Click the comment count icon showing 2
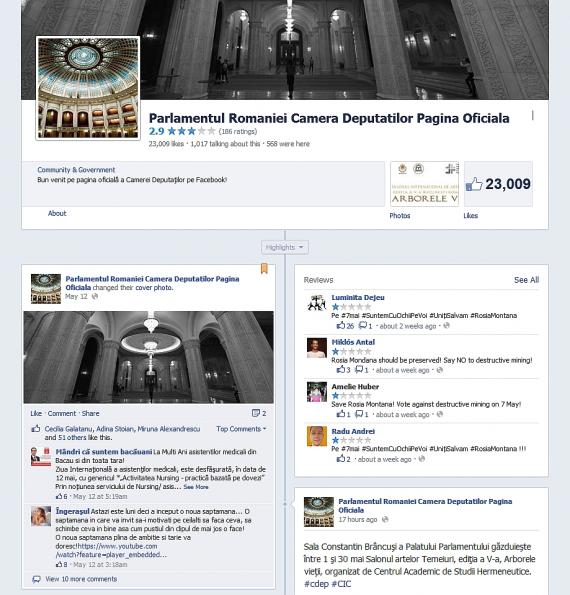The height and width of the screenshot is (595, 570). click(259, 413)
